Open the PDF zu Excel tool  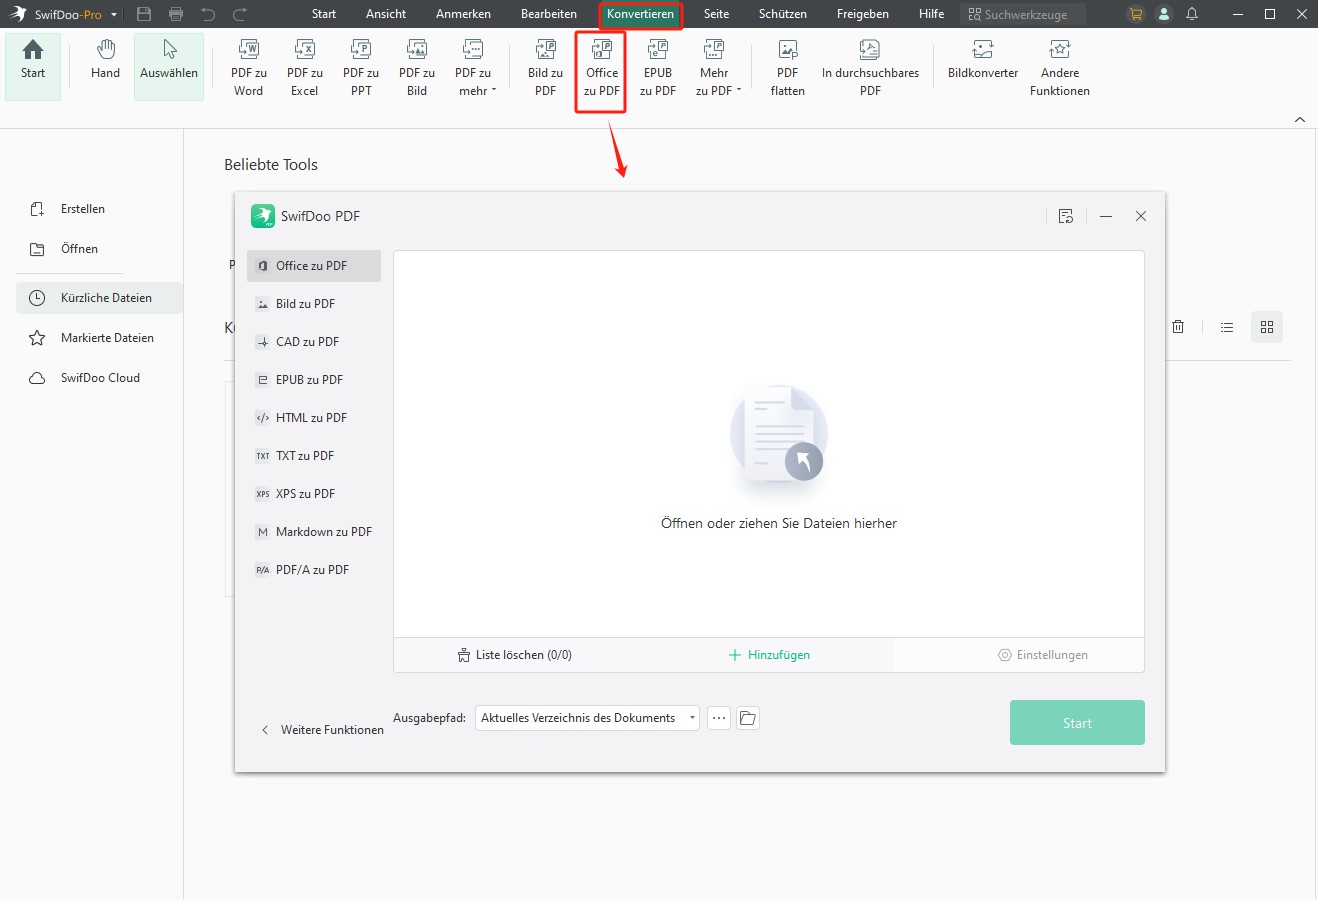(x=305, y=68)
